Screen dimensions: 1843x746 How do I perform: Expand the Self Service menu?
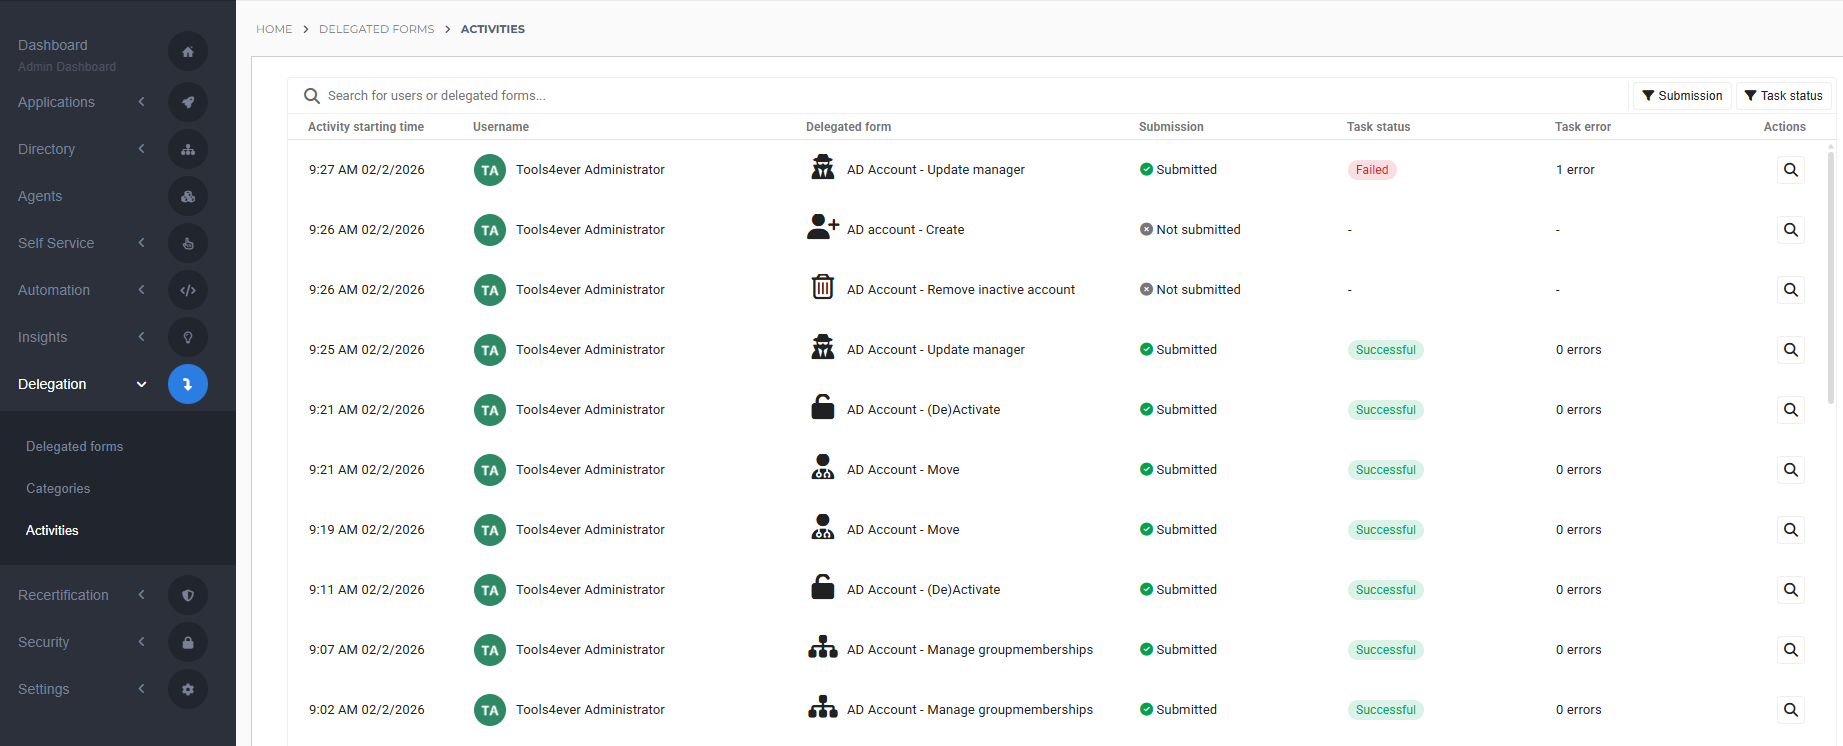pyautogui.click(x=141, y=243)
